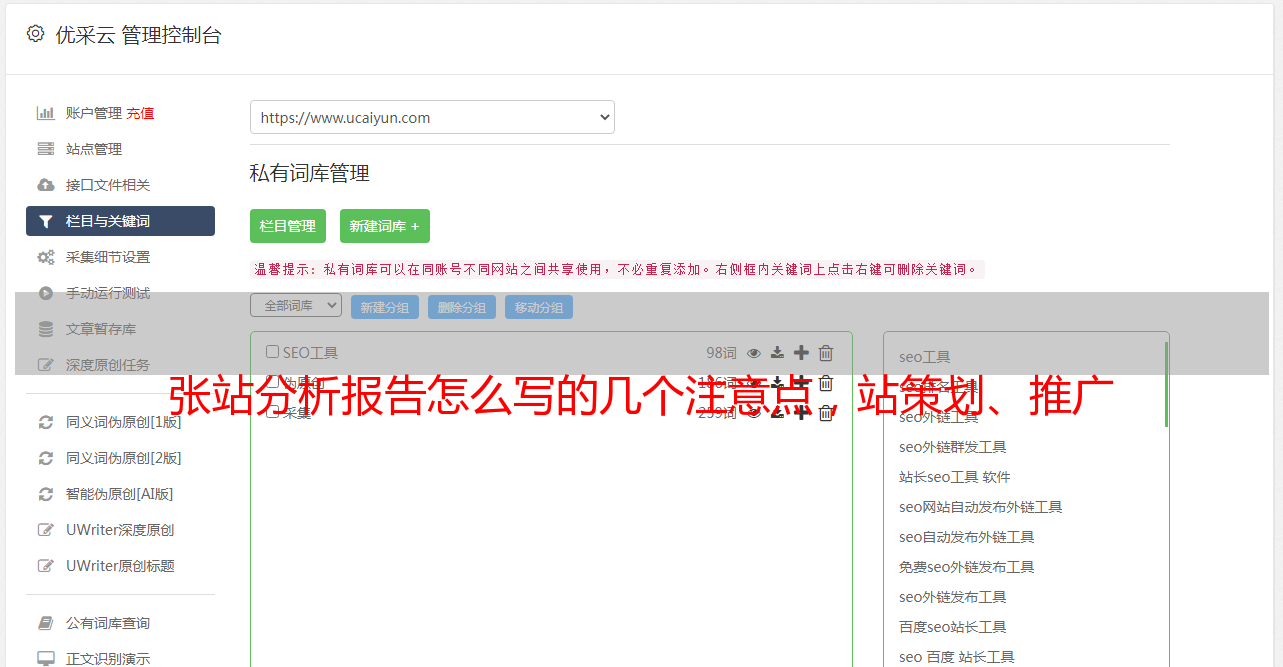Click refresh icon of 同义词伪原创[1版]

point(45,422)
